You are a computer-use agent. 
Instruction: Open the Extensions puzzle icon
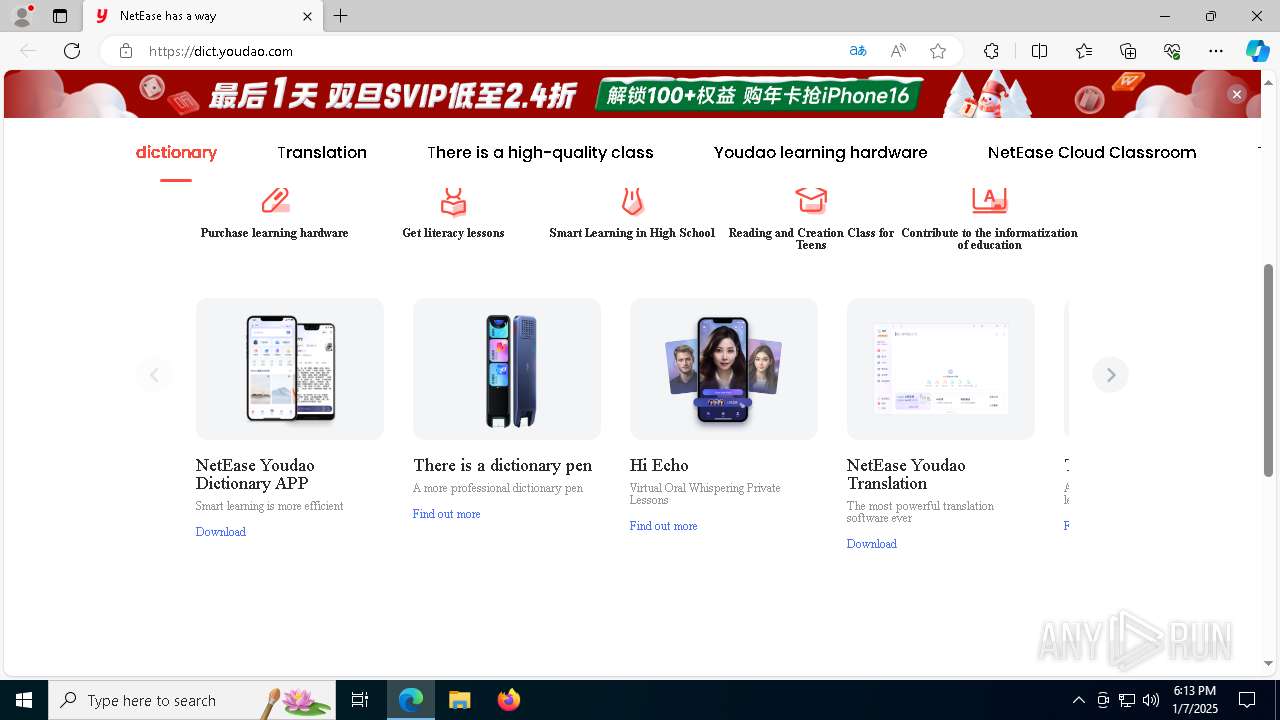(991, 51)
